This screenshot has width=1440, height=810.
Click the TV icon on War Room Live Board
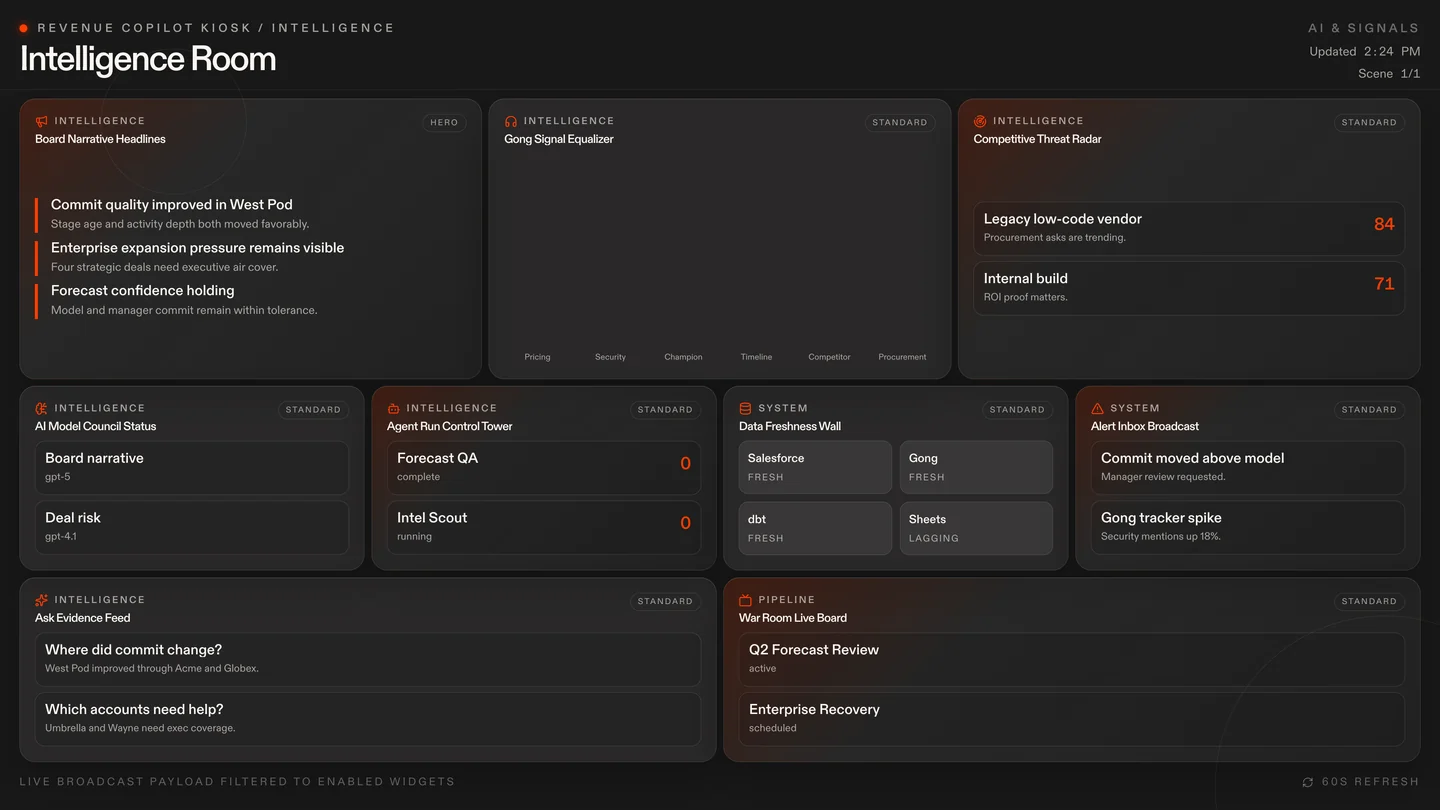click(x=745, y=600)
